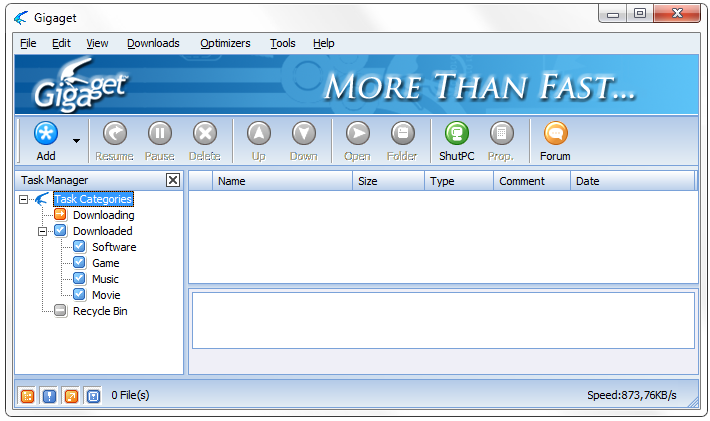Select the Downloaded category
Screen dimensions: 710x421
(x=103, y=231)
